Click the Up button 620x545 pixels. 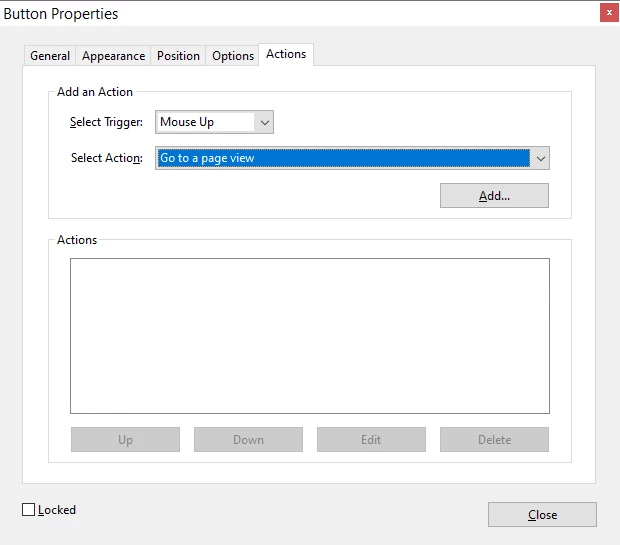click(x=125, y=439)
